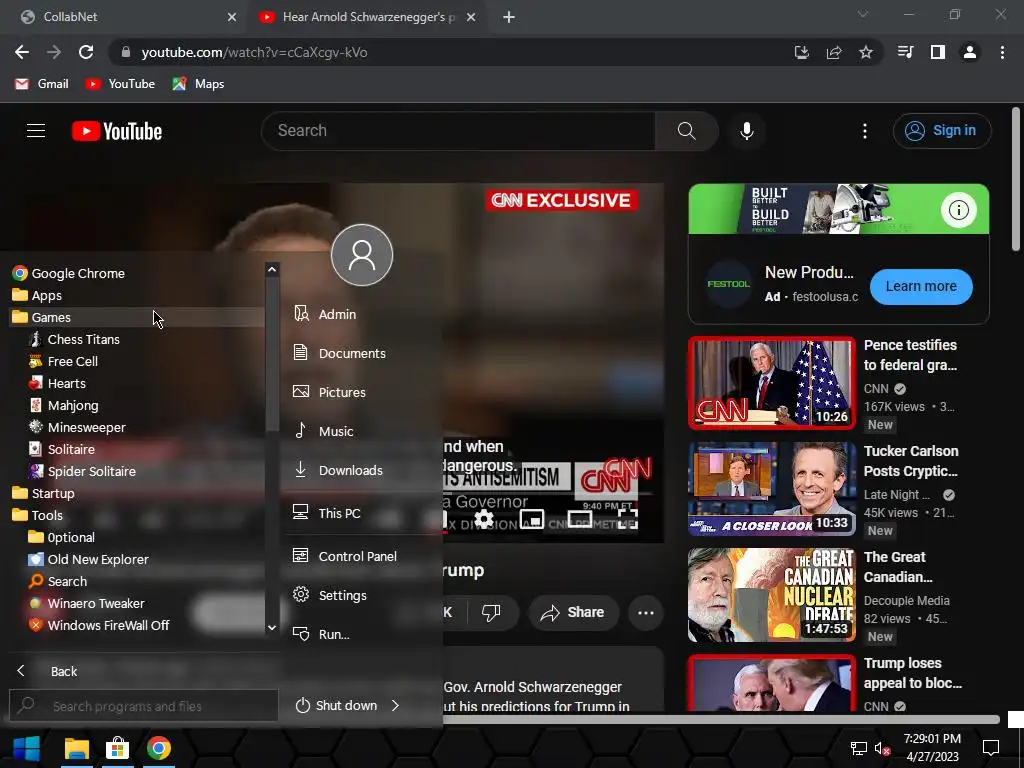Screen dimensions: 1024x768
Task: Click YouTube Sign in button
Action: tap(942, 131)
